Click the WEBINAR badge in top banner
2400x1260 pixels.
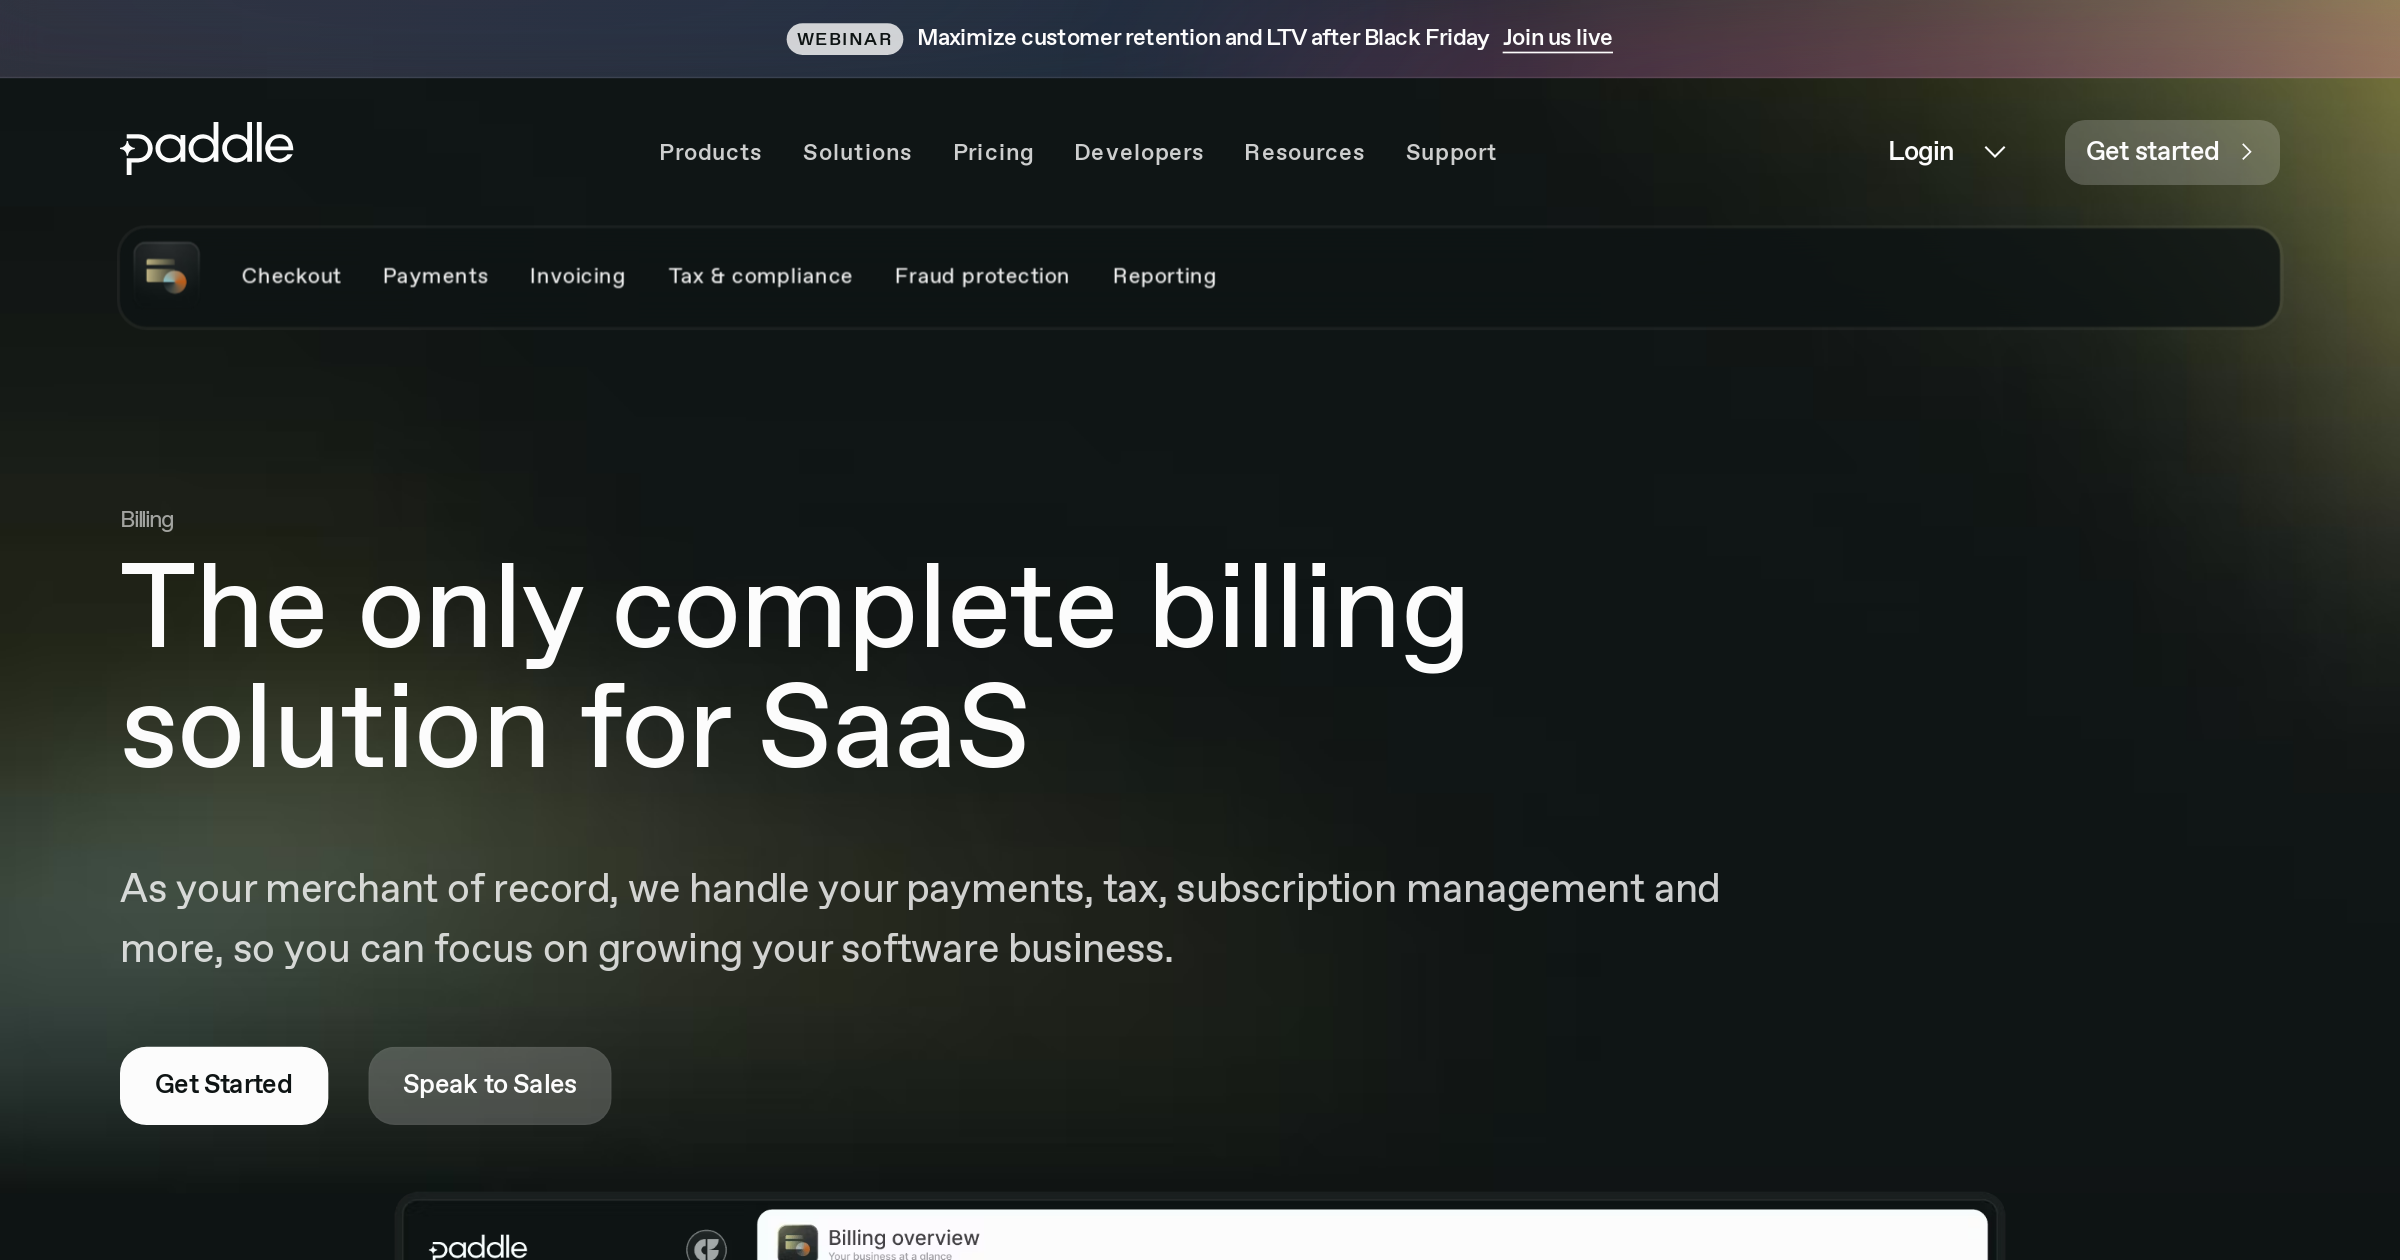pyautogui.click(x=844, y=39)
